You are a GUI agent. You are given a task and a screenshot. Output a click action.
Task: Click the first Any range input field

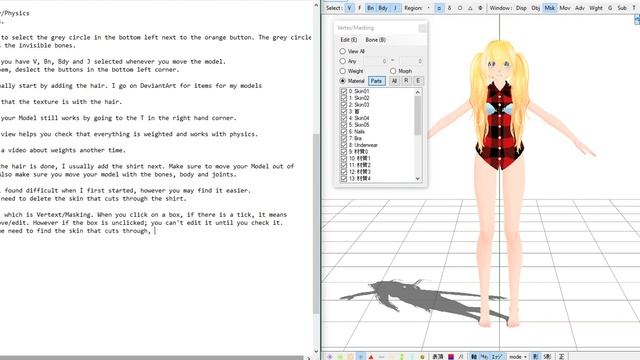[375, 61]
